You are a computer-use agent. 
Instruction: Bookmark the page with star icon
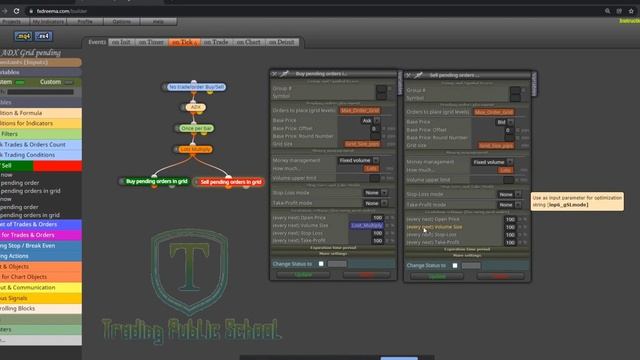[x=631, y=11]
